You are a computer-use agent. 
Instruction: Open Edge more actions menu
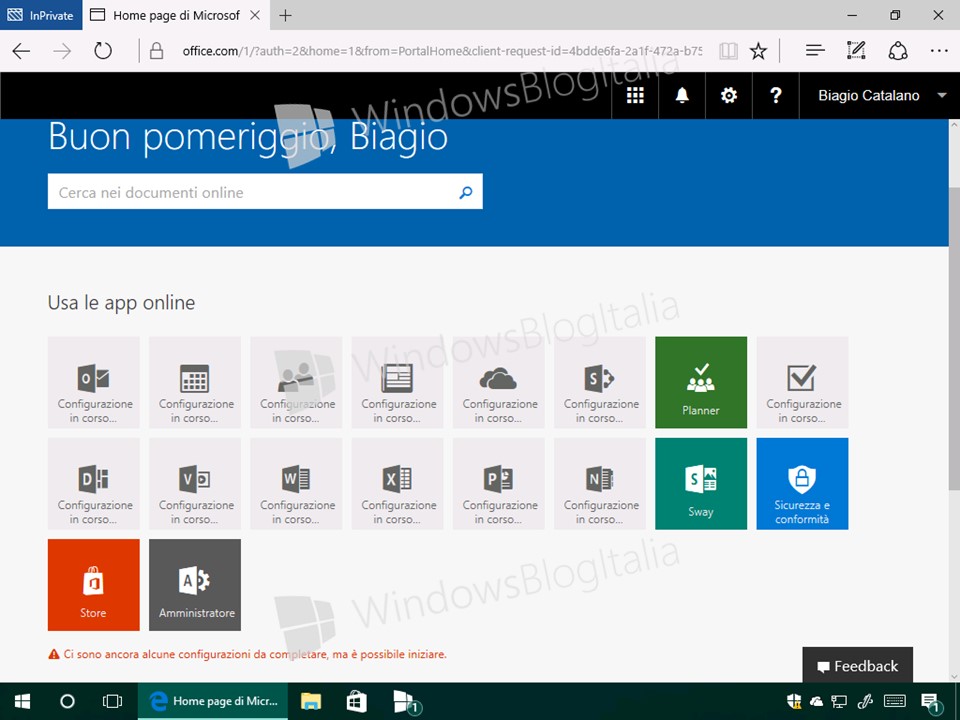(x=939, y=51)
